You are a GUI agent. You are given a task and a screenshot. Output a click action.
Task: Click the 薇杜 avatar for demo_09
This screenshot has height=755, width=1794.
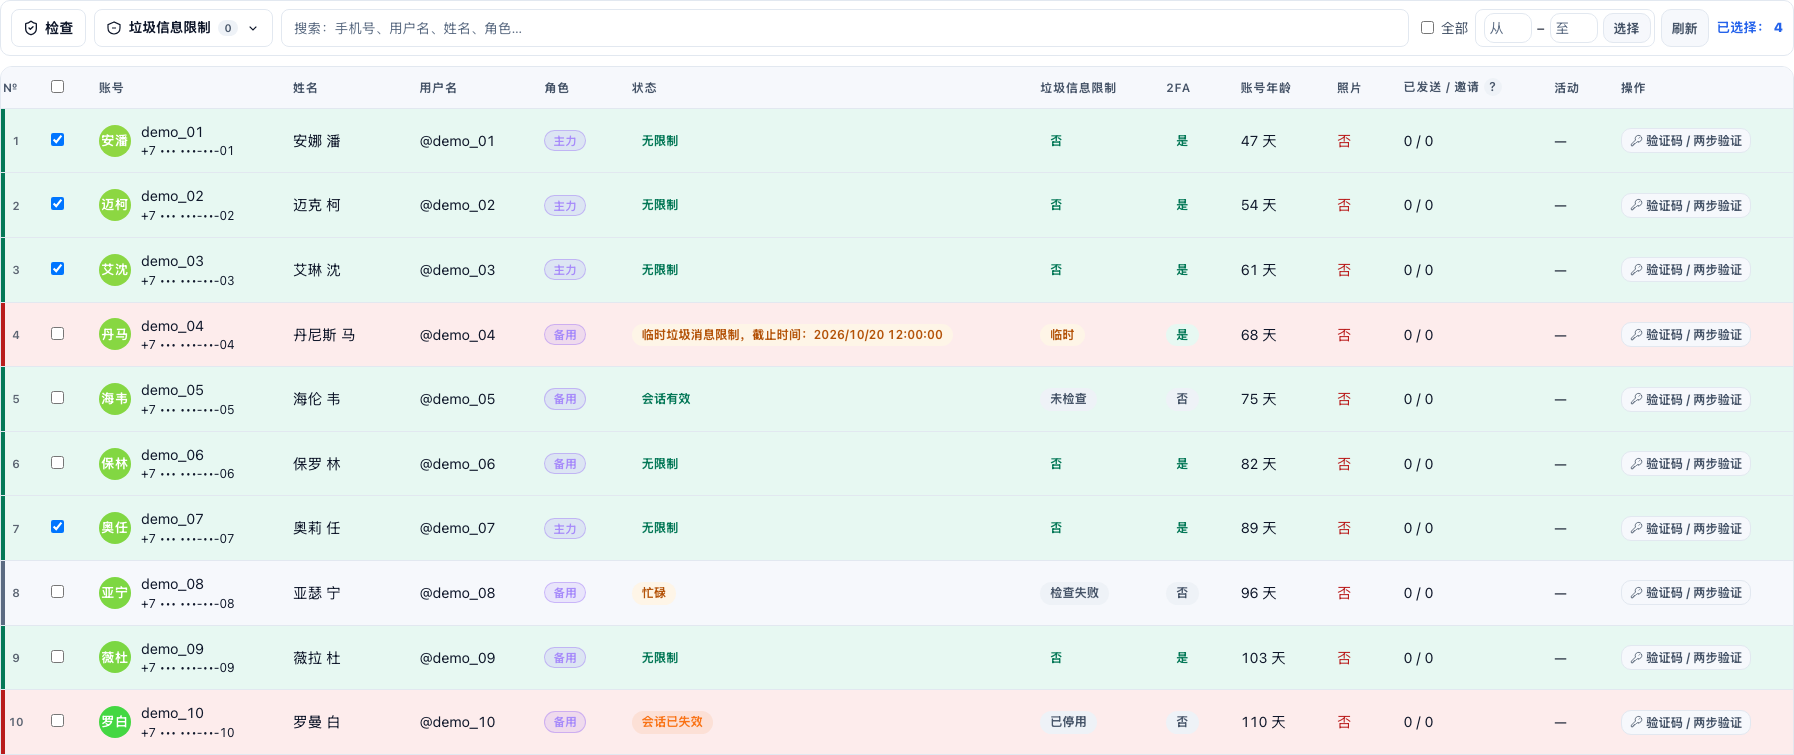click(x=115, y=658)
